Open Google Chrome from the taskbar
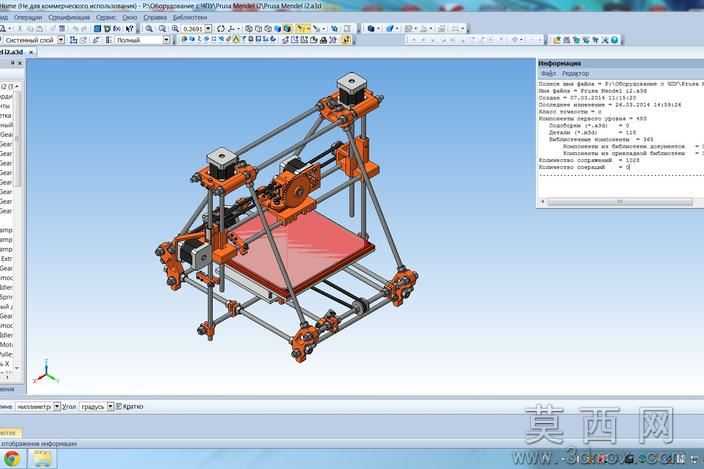Image resolution: width=704 pixels, height=469 pixels. [12, 459]
